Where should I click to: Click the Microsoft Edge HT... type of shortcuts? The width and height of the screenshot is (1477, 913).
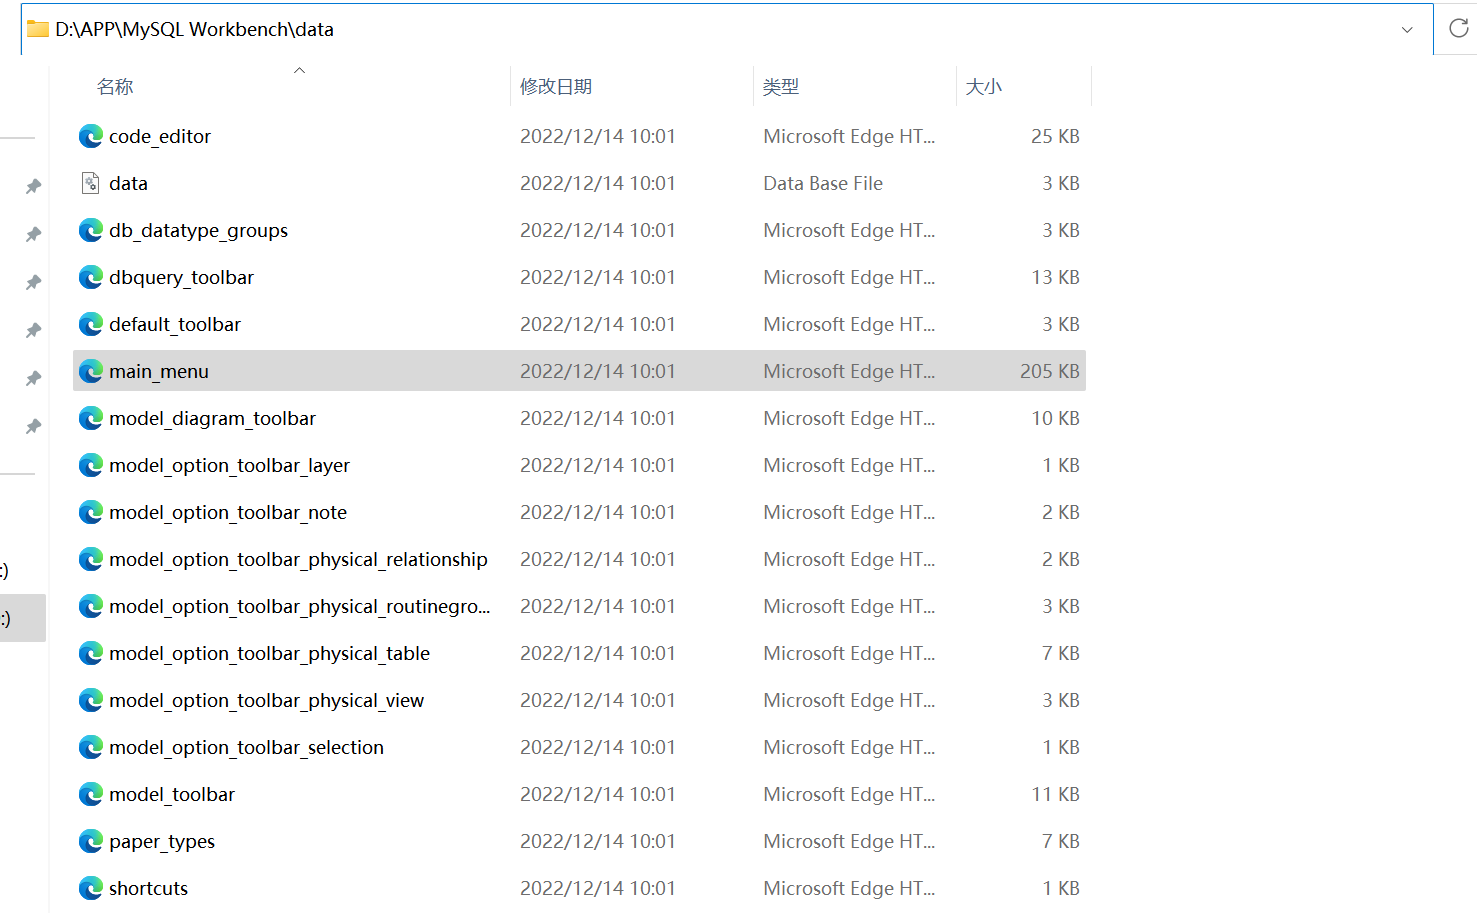(x=849, y=888)
